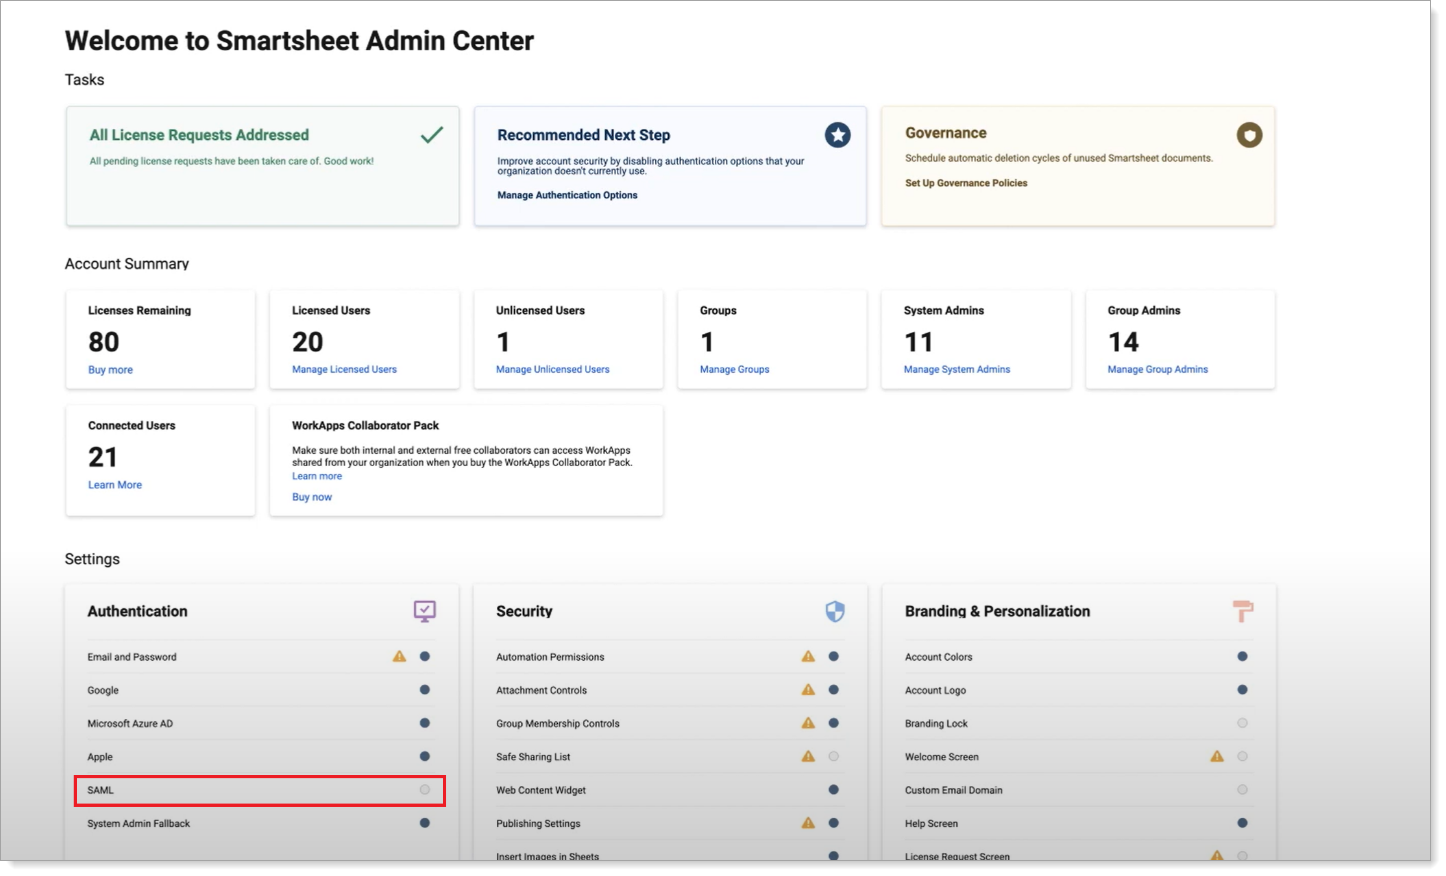This screenshot has width=1446, height=876.
Task: Toggle the System Admin Fallback status dot
Action: point(425,823)
